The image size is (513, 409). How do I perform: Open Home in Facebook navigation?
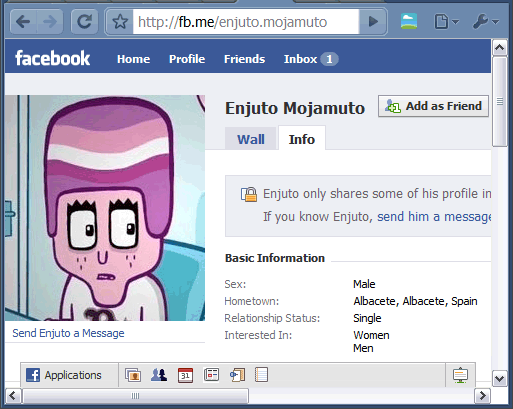tap(133, 59)
